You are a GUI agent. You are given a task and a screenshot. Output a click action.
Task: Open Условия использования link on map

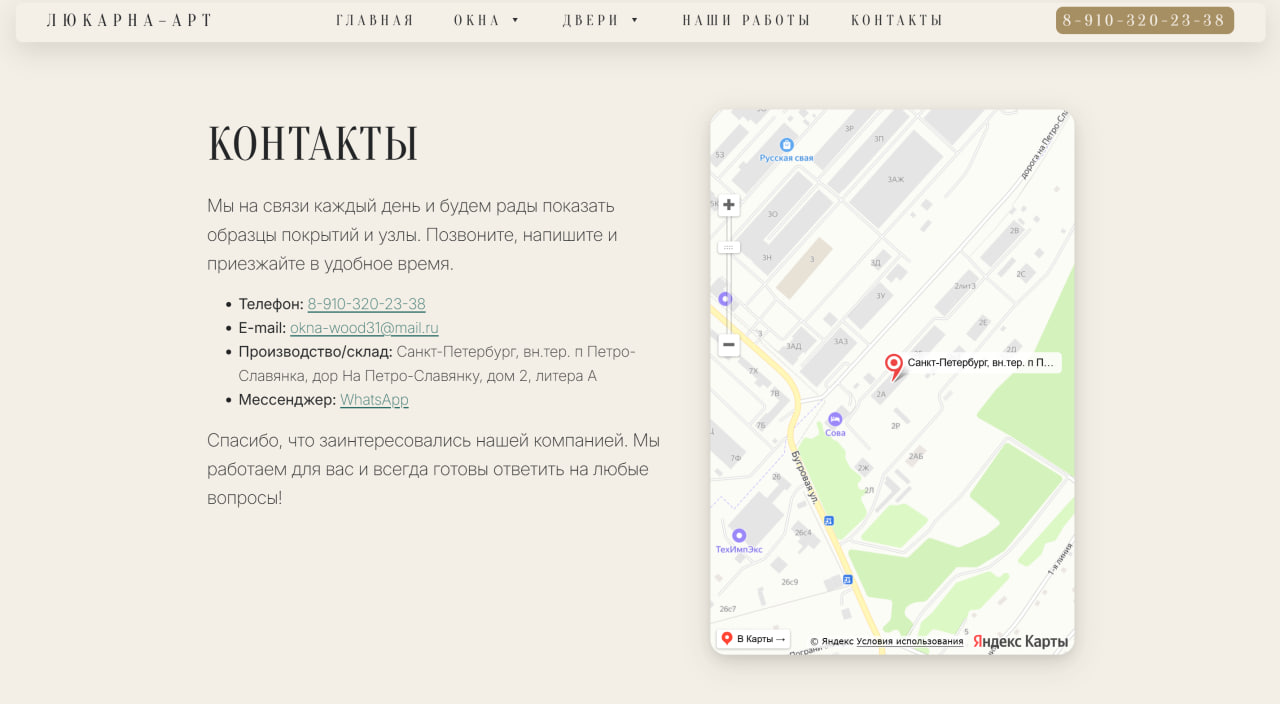[910, 642]
